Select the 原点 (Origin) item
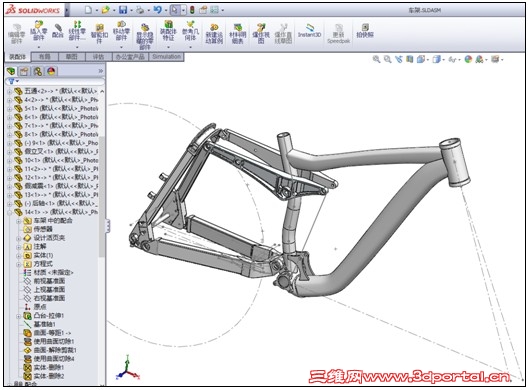529x390 pixels. coord(35,307)
